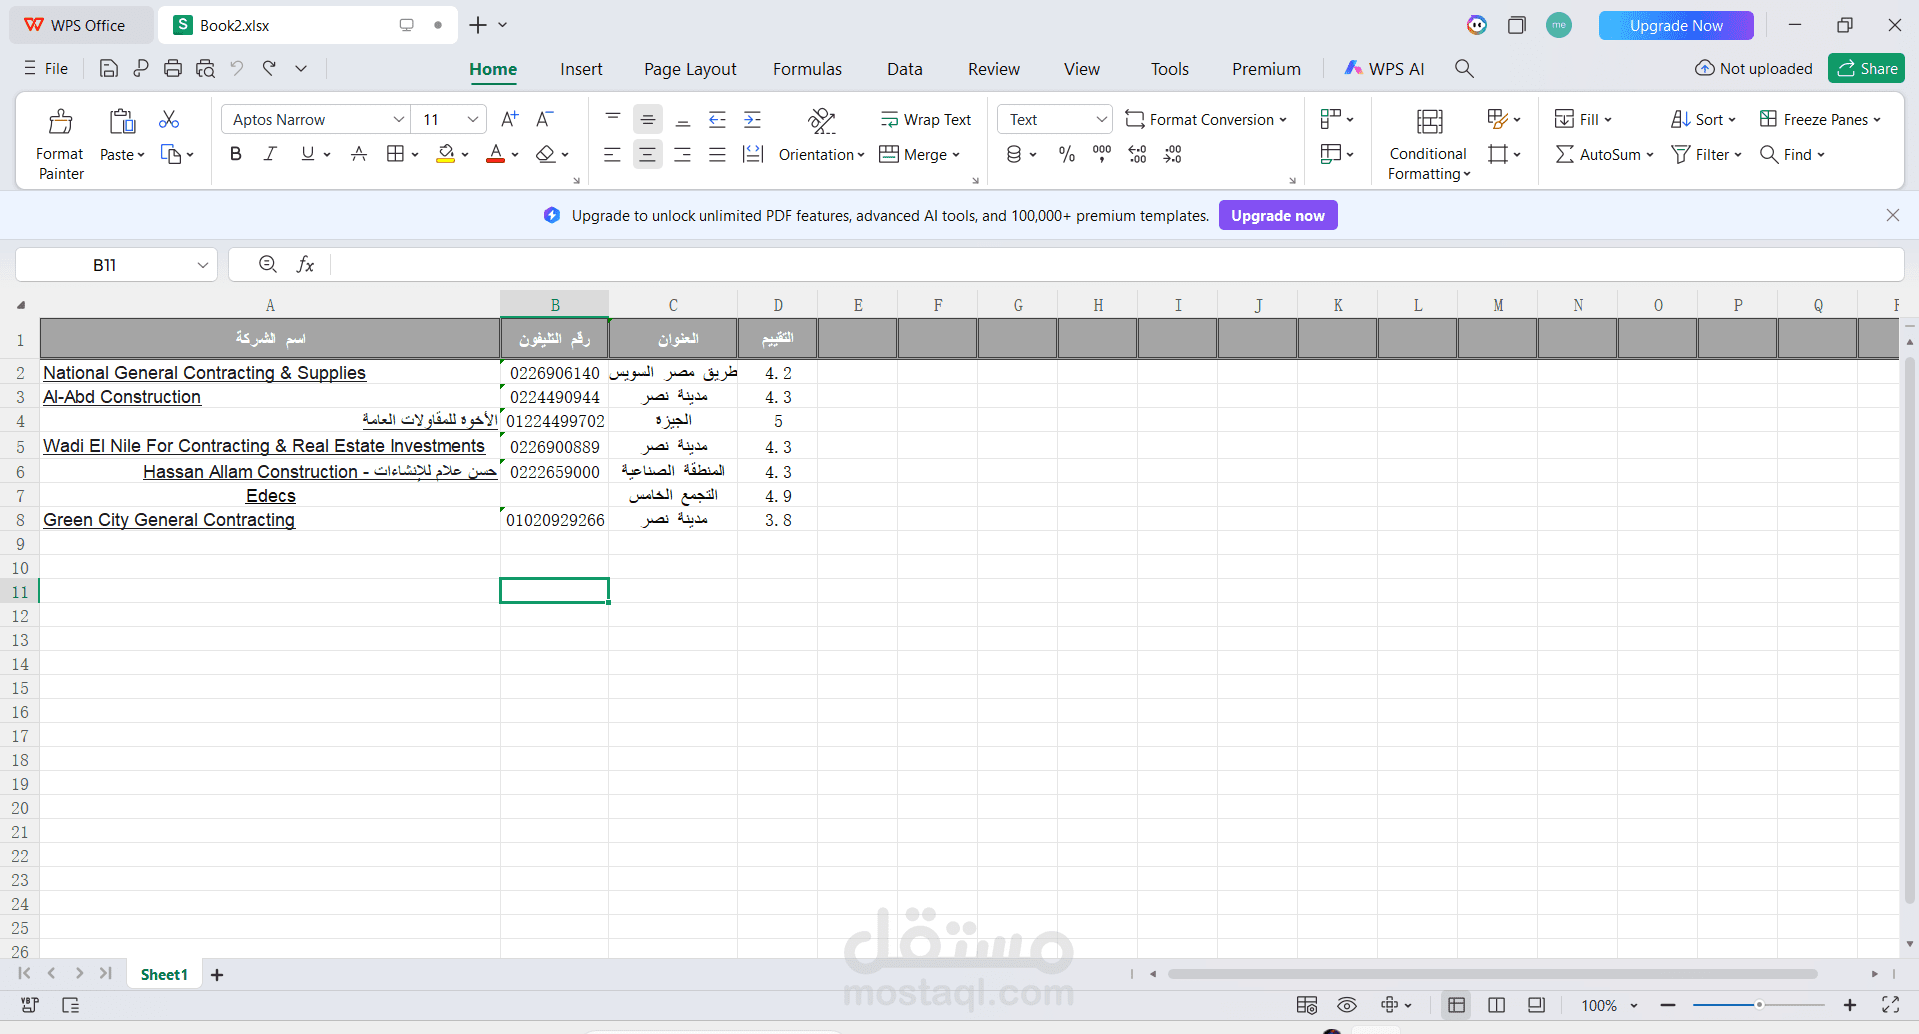Click the Increase Indent icon
The width and height of the screenshot is (1919, 1034).
753,120
